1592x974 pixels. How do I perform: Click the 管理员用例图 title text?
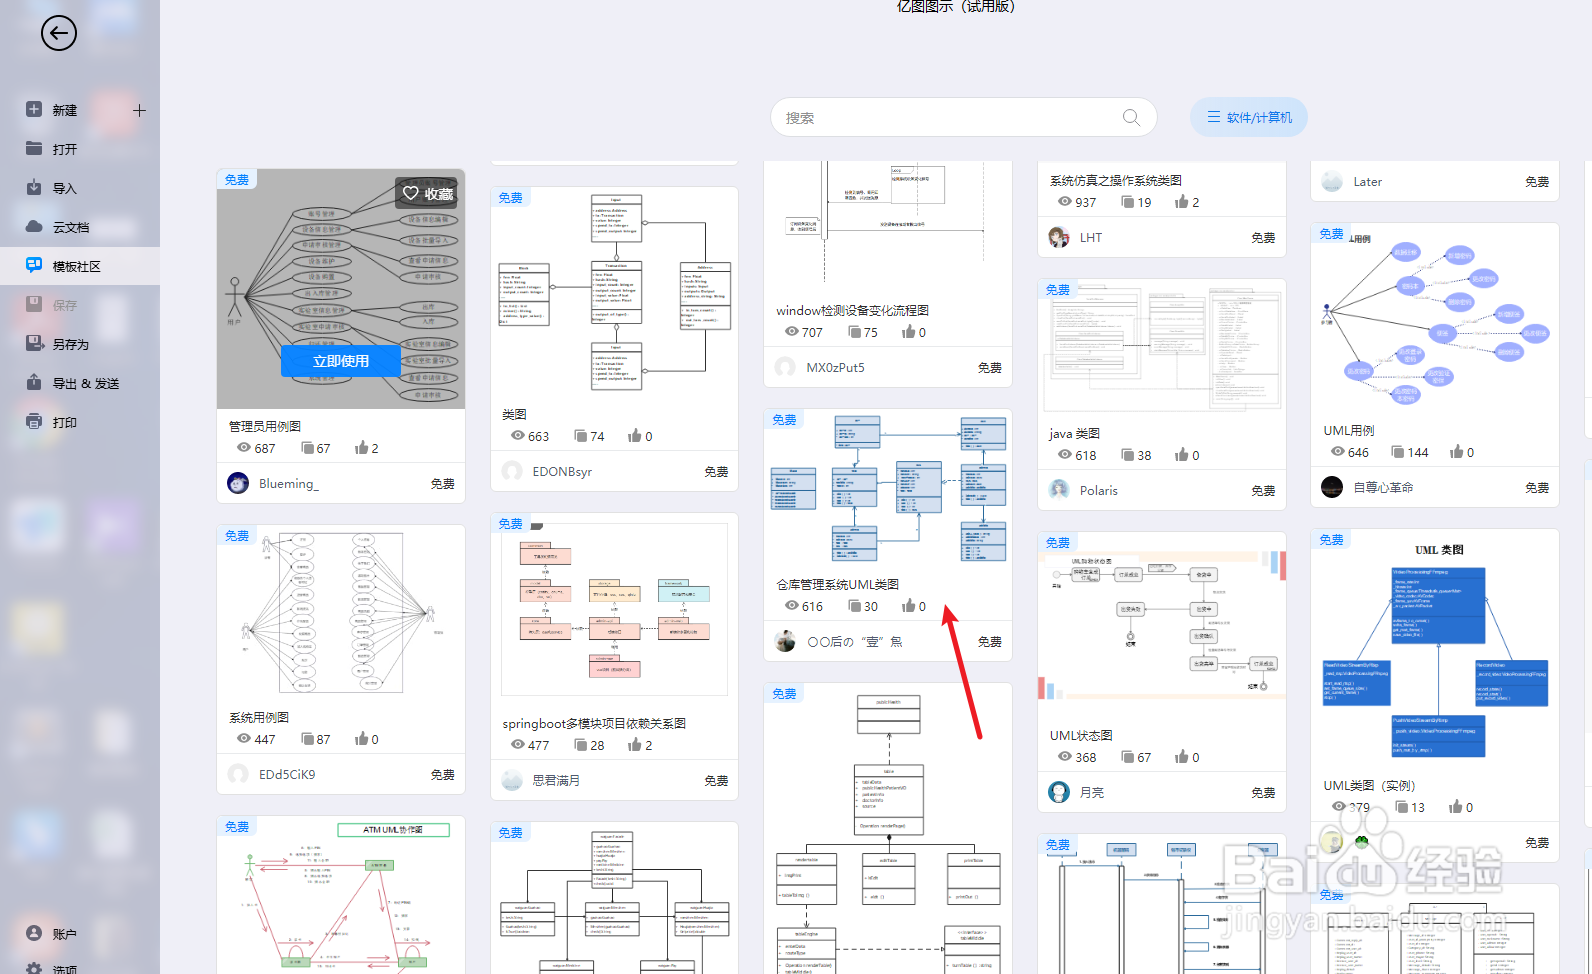[x=265, y=426]
